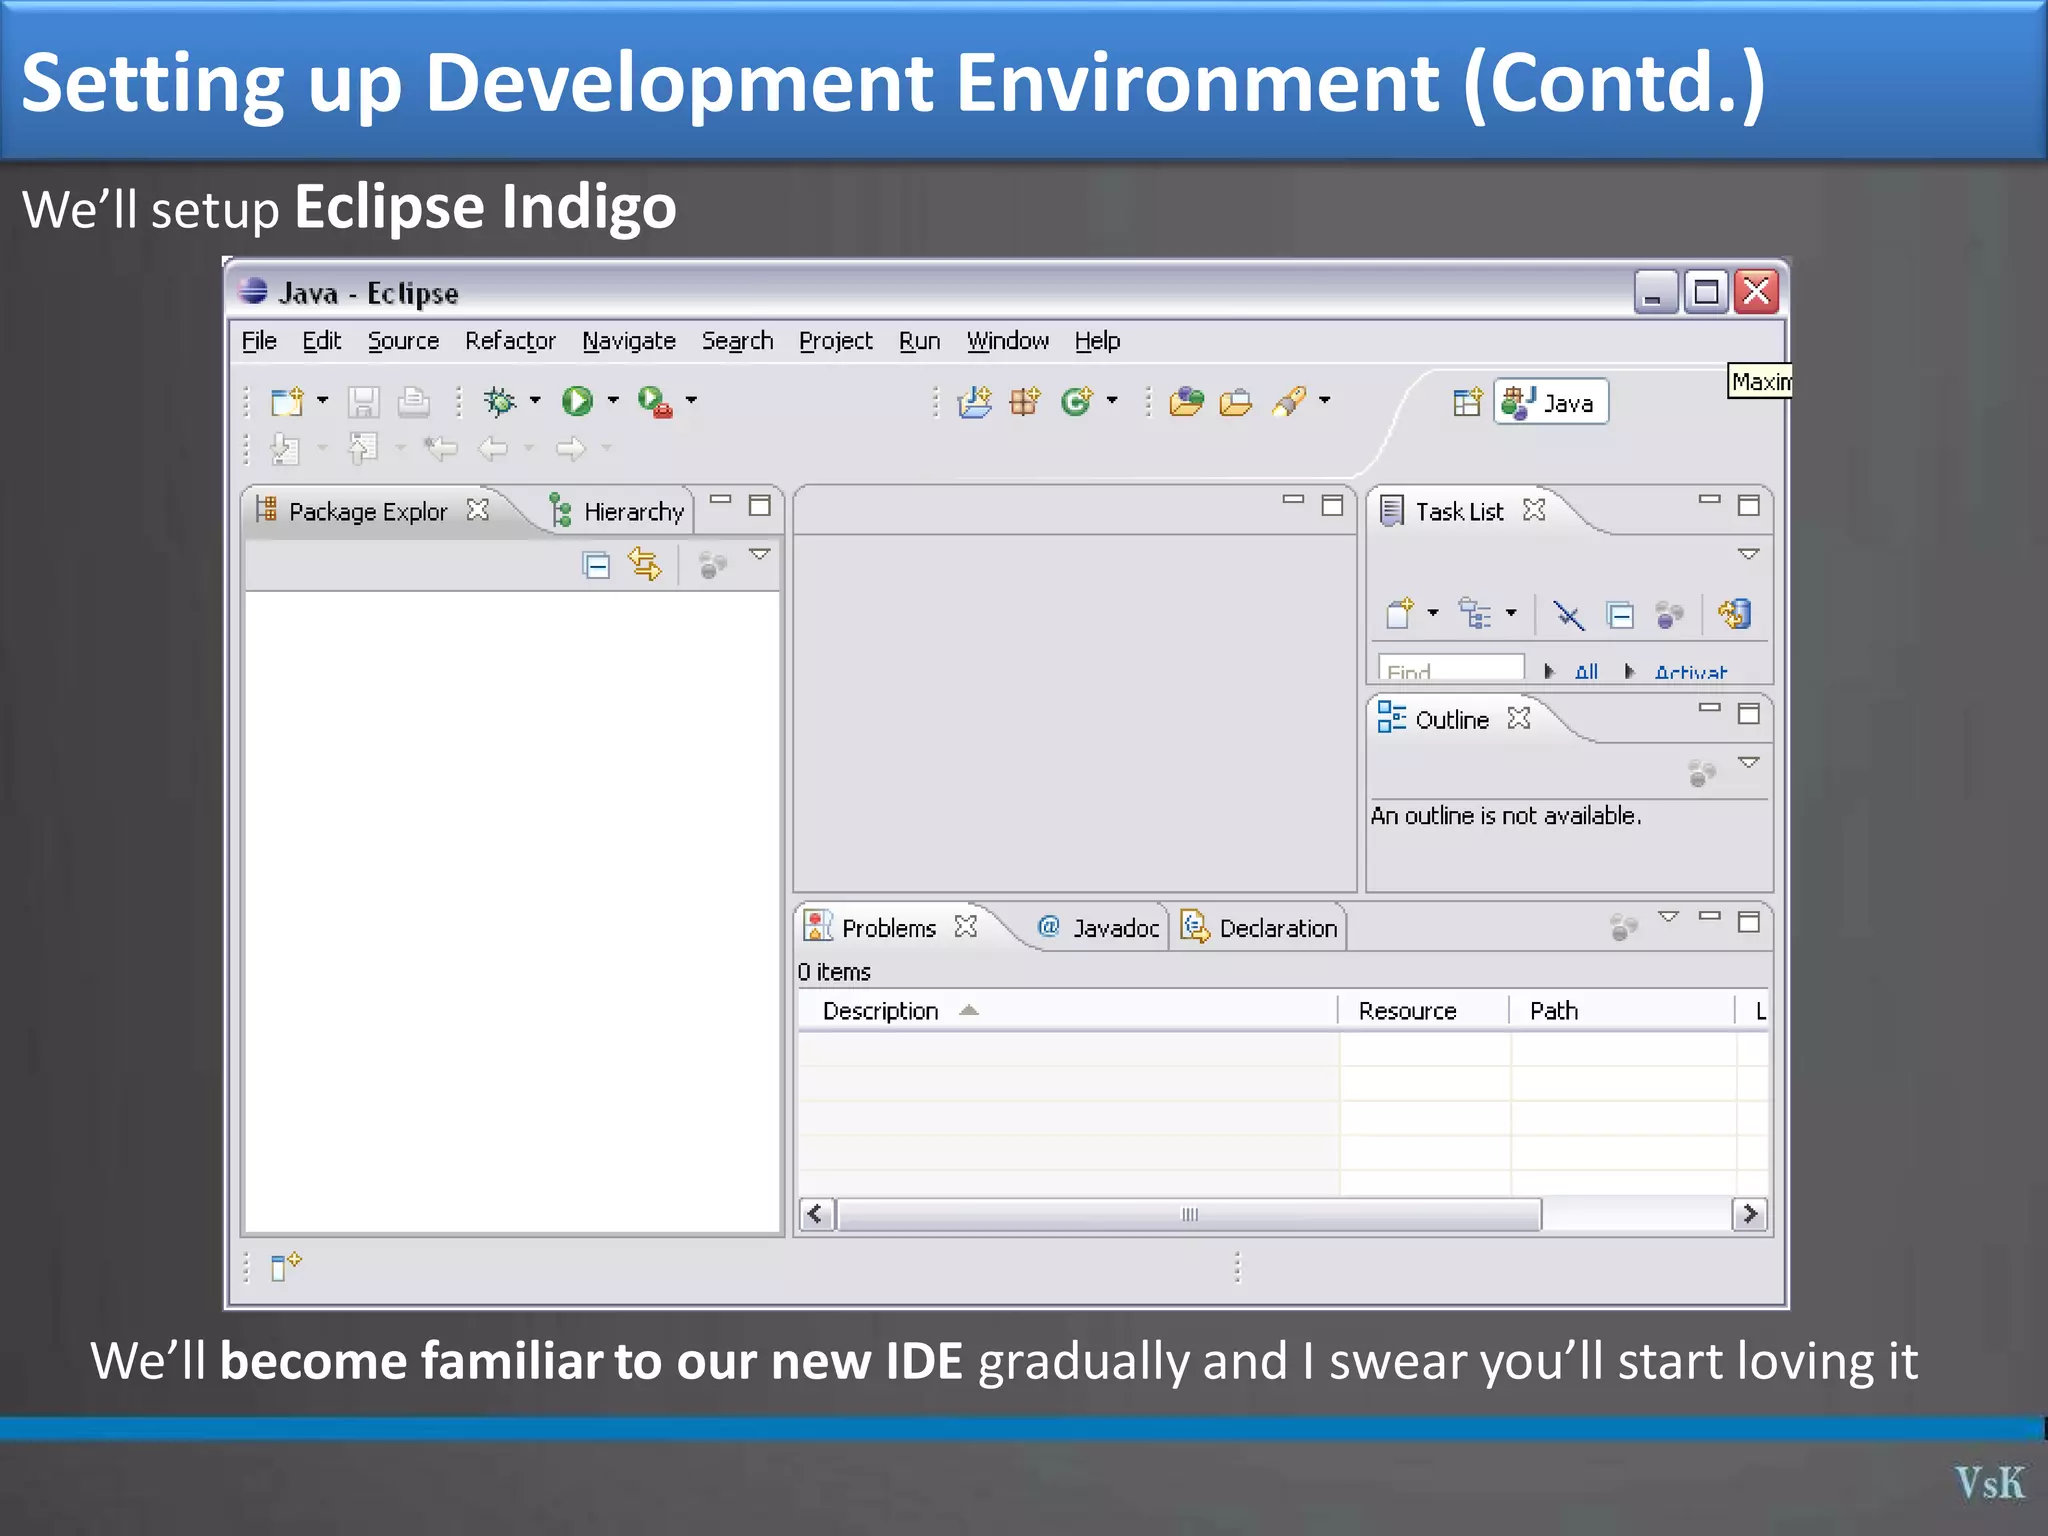Viewport: 2048px width, 1536px height.
Task: Close the Package Explorer tab
Action: (x=478, y=510)
